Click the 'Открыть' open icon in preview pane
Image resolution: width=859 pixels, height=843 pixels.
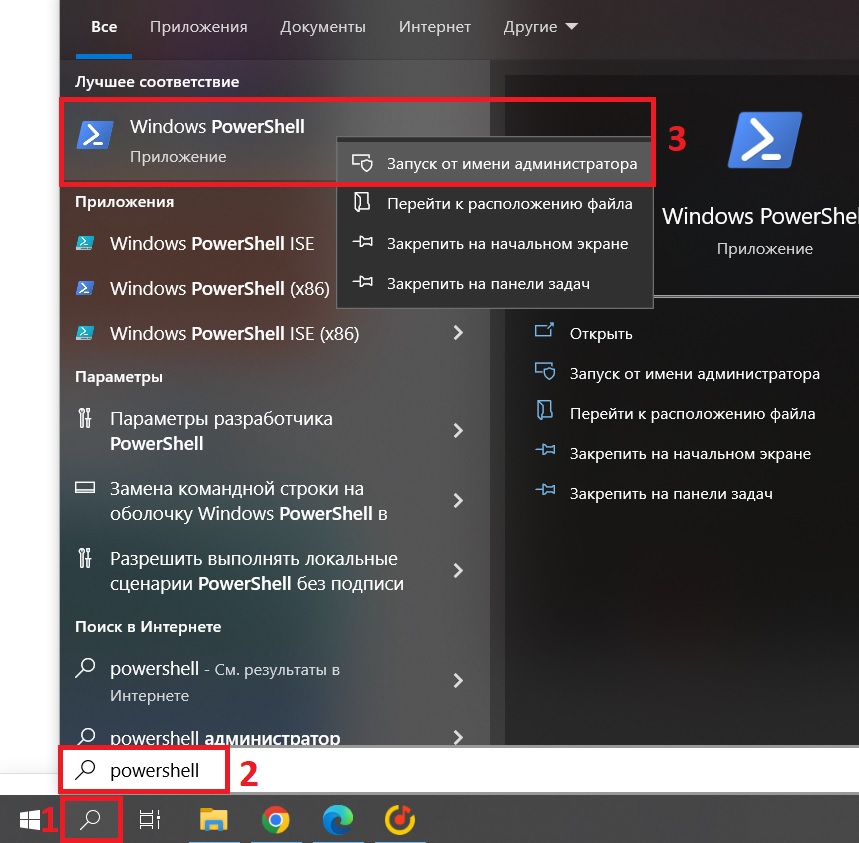[544, 330]
